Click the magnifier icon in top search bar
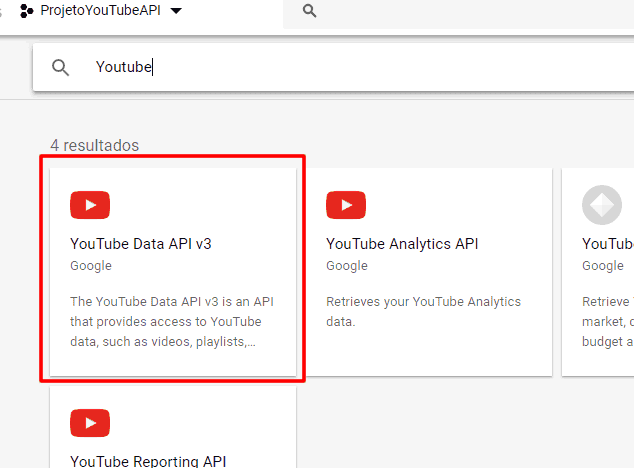The width and height of the screenshot is (634, 468). coord(309,11)
